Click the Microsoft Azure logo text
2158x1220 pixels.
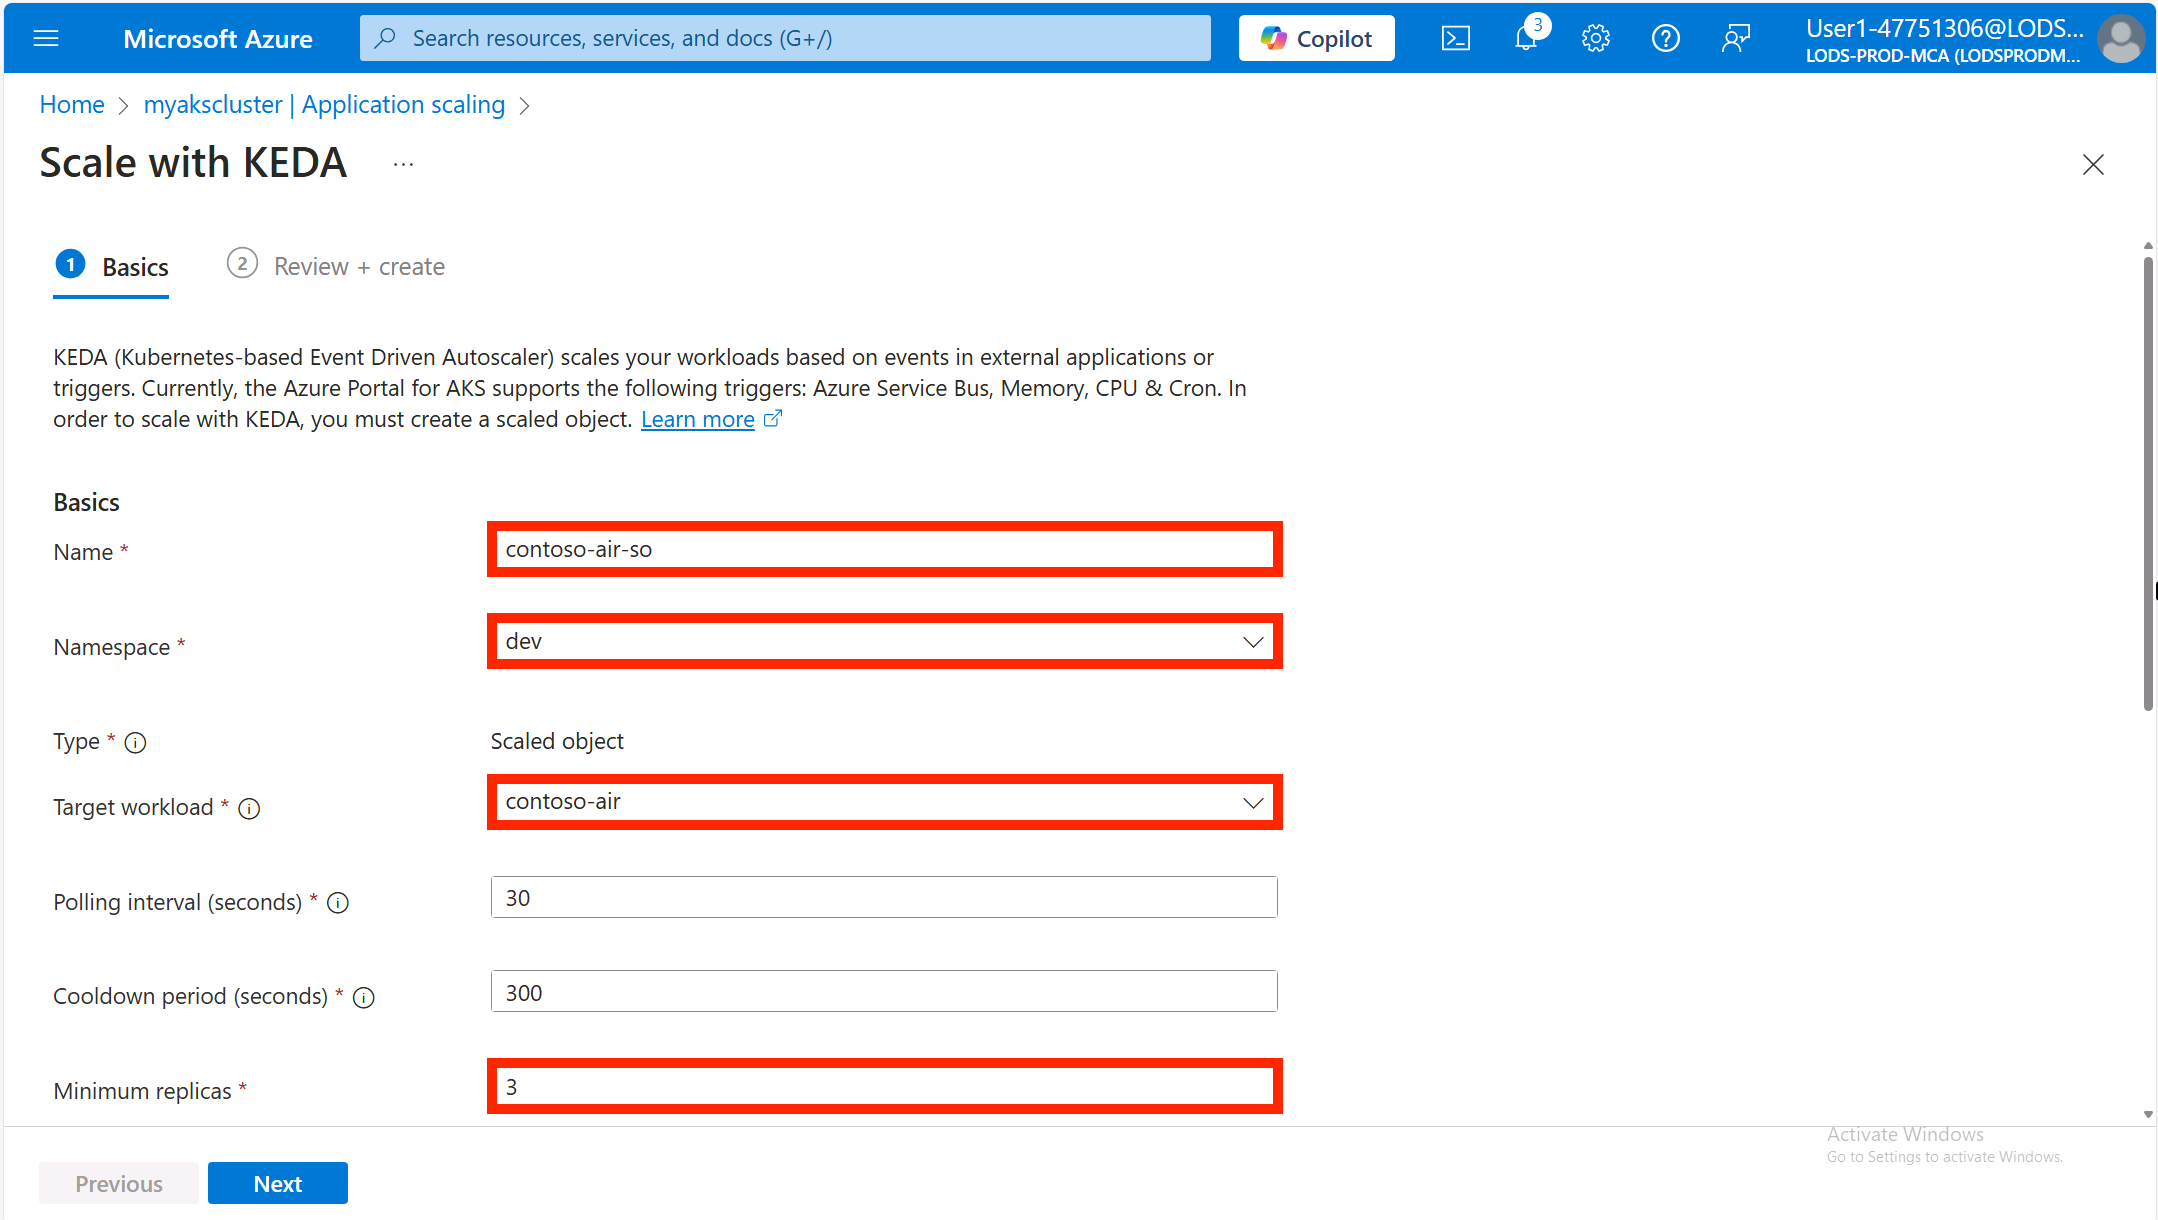click(218, 38)
